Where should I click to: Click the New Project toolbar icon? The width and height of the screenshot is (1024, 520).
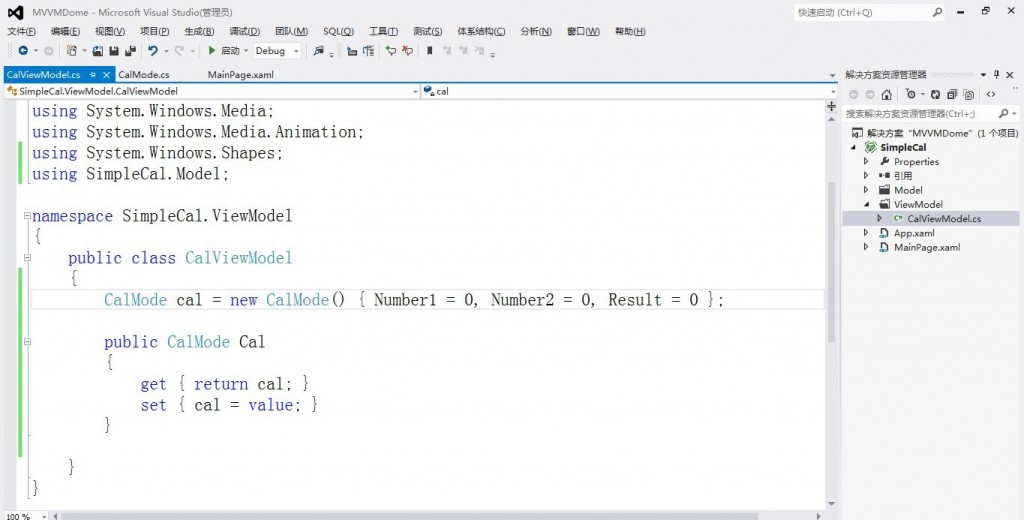72,50
